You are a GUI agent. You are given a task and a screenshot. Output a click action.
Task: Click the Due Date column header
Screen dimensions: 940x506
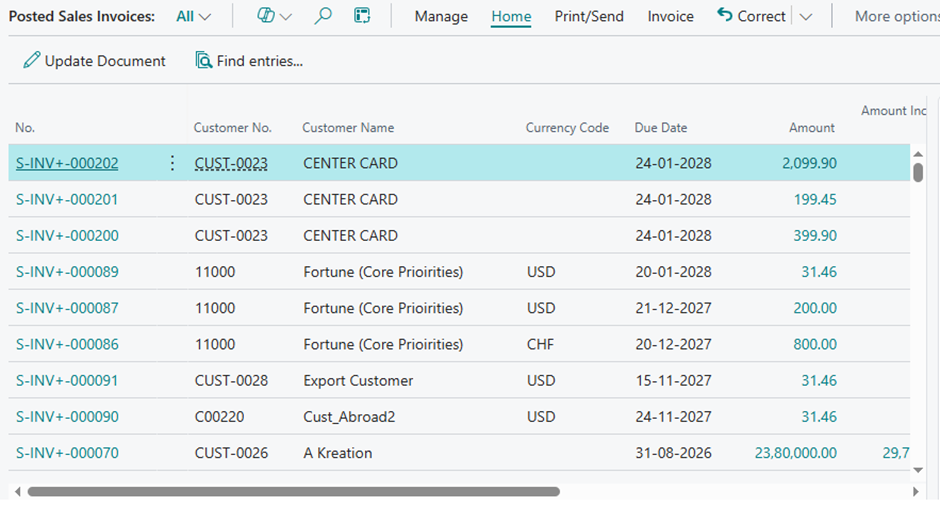point(661,128)
